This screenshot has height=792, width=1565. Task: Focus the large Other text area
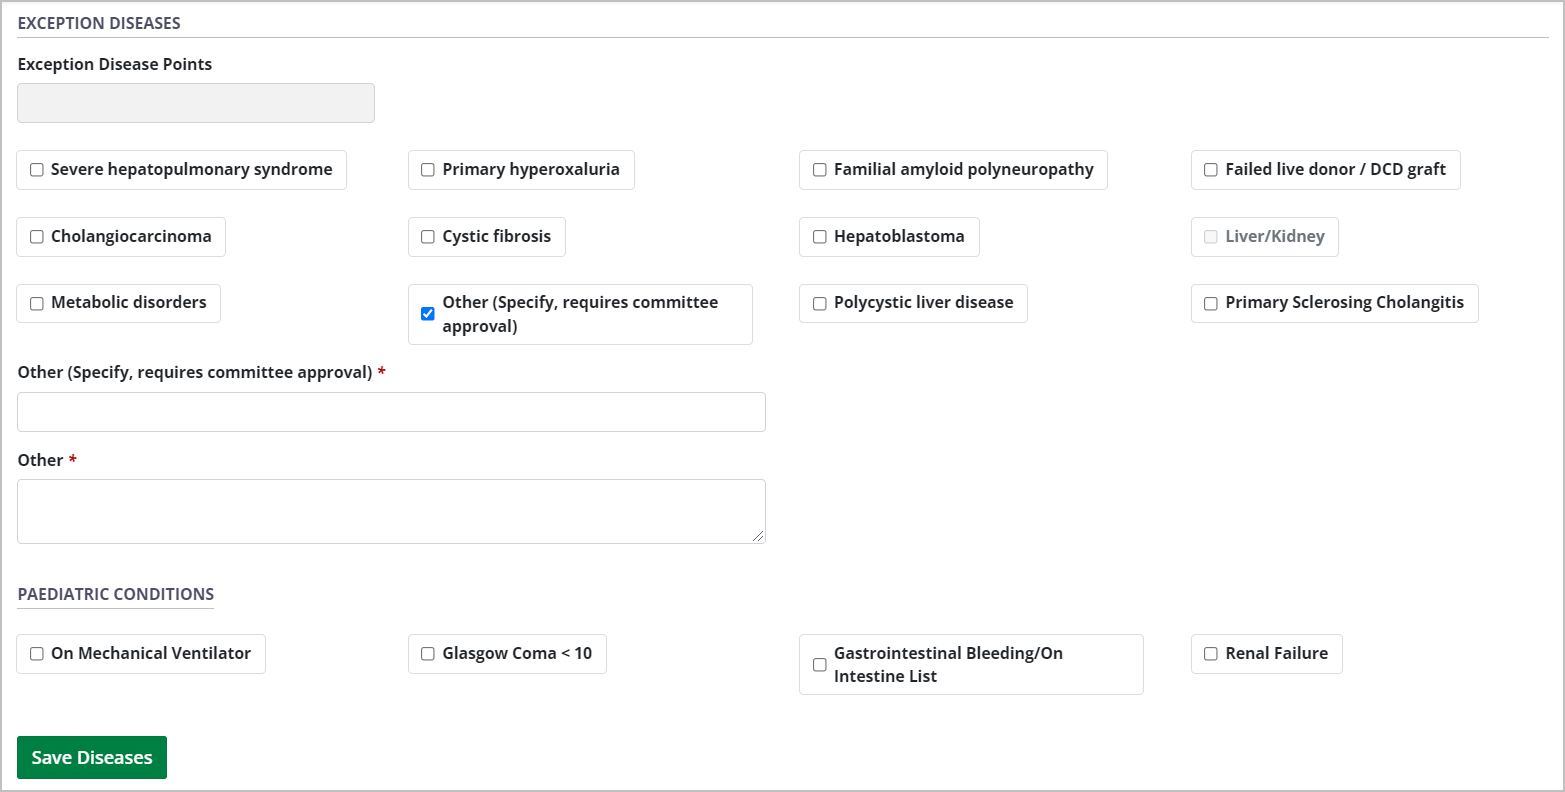(391, 510)
